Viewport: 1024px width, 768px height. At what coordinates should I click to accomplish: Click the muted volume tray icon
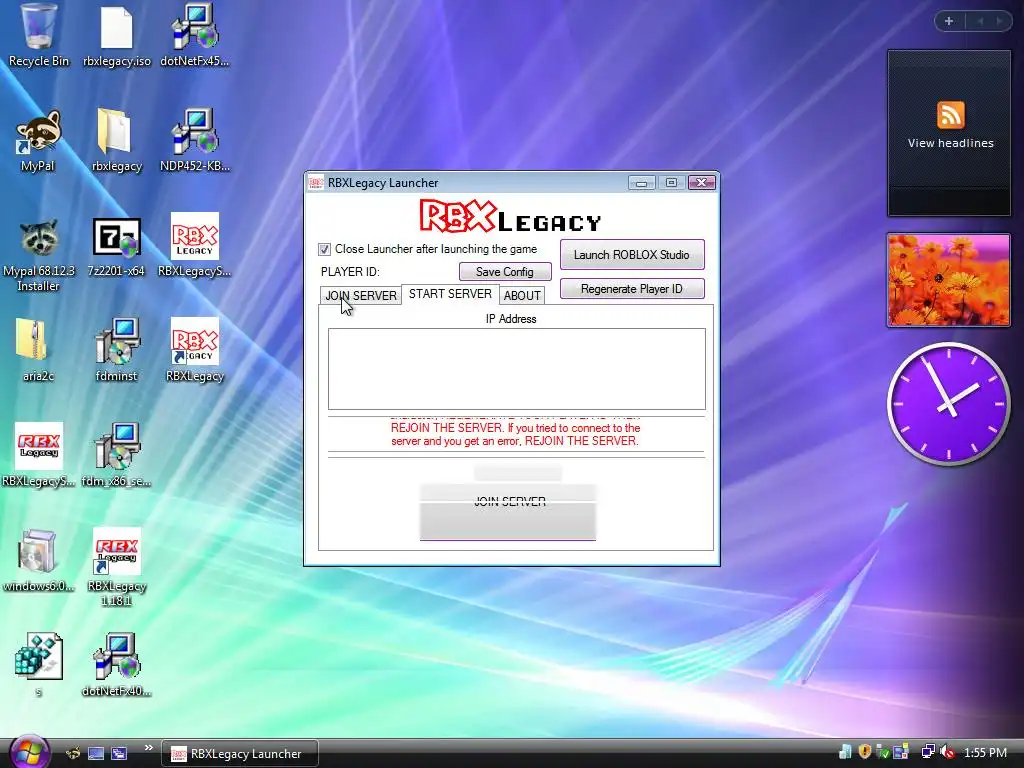click(948, 752)
